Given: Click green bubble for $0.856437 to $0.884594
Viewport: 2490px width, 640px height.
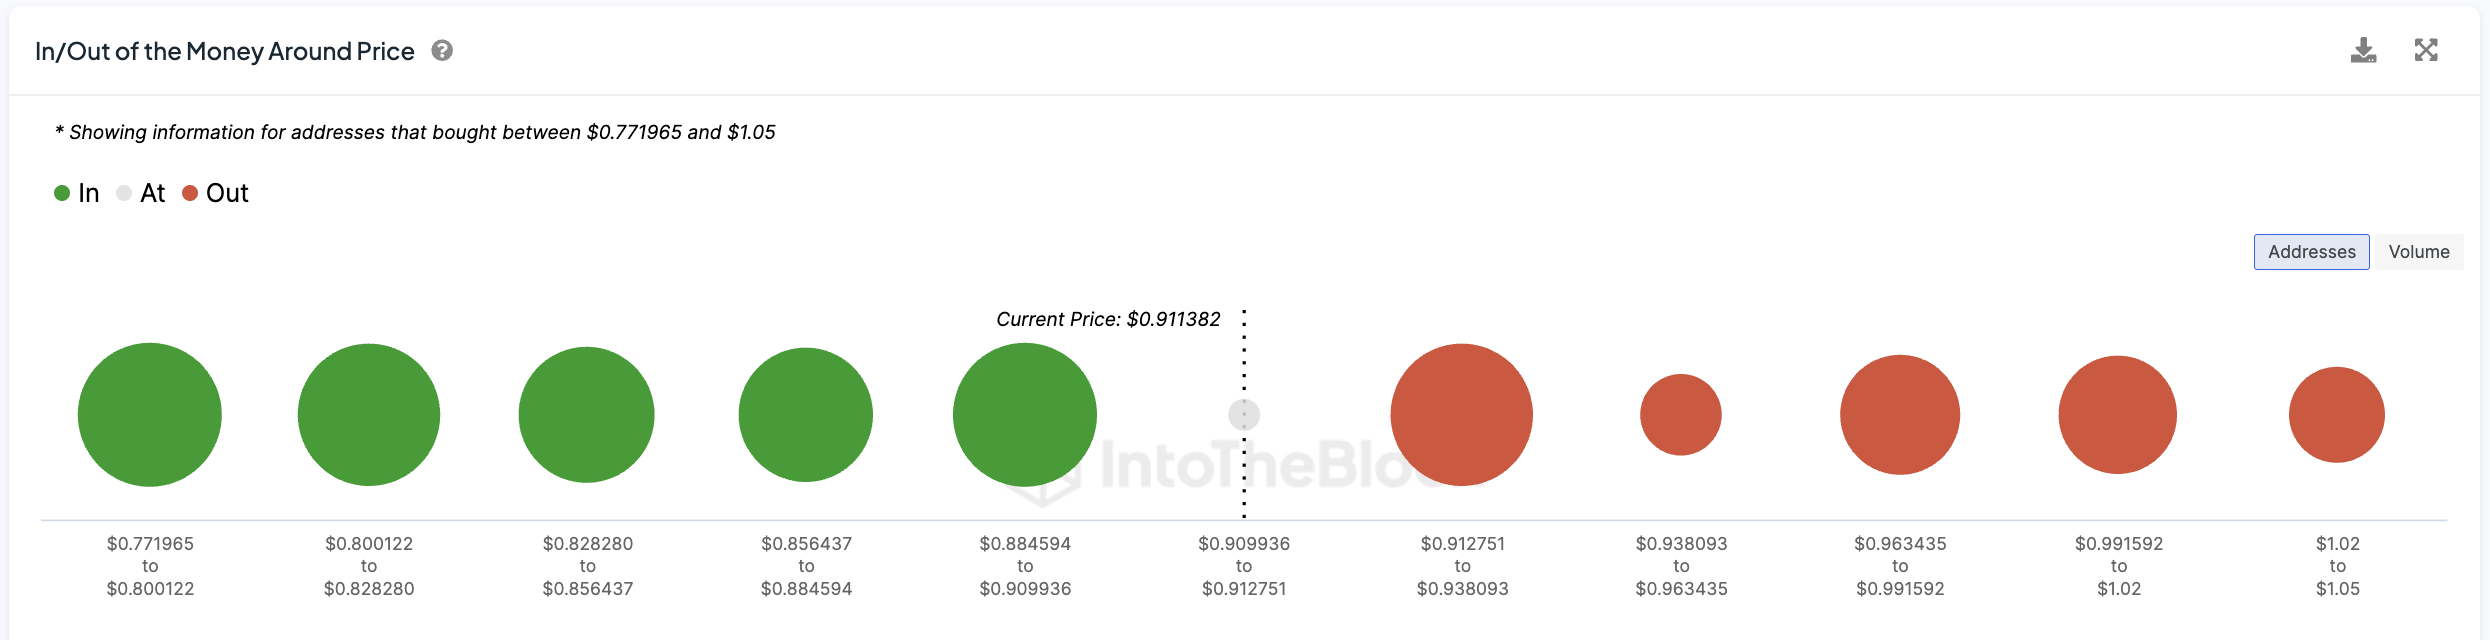Looking at the screenshot, I should 806,415.
